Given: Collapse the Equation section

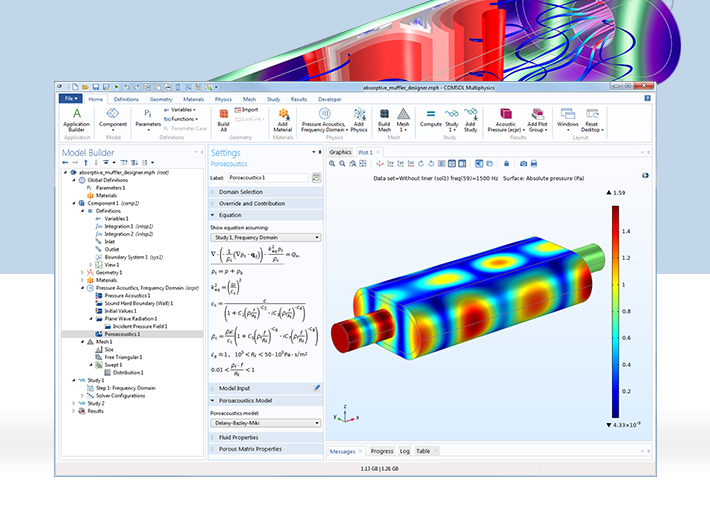Looking at the screenshot, I should (266, 215).
